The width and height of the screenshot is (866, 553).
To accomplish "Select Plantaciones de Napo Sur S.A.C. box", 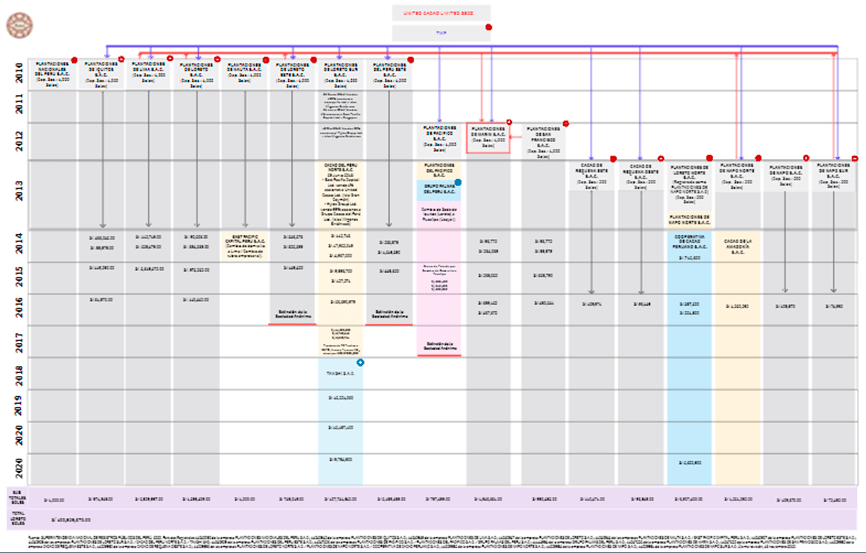I will pos(834,176).
